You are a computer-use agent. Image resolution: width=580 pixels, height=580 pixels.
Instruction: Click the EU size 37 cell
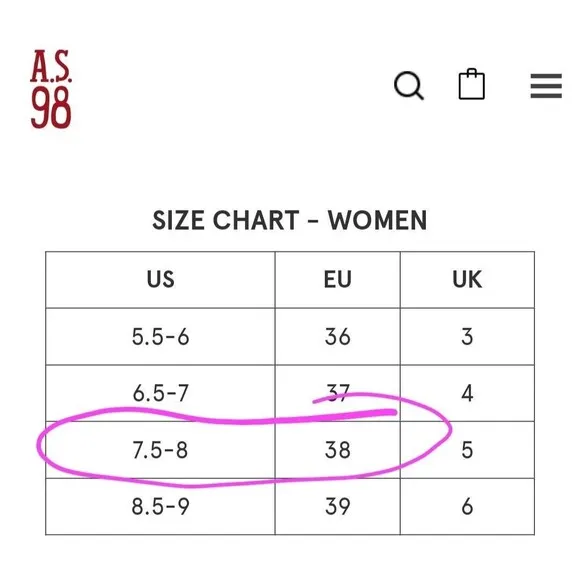(x=337, y=393)
